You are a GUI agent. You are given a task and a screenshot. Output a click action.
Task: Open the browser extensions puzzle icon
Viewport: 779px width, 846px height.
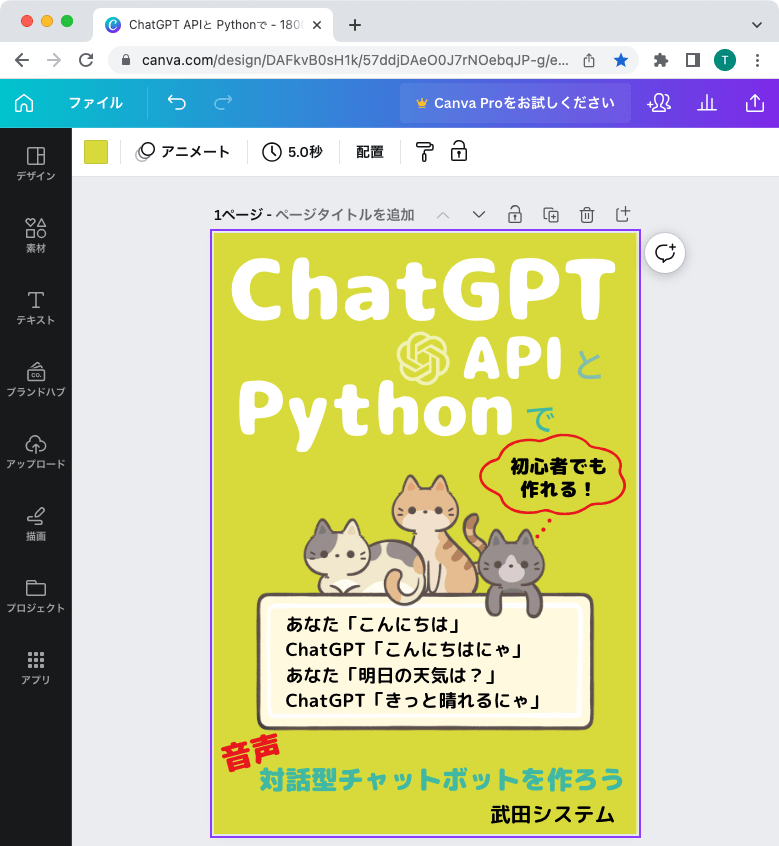click(661, 60)
